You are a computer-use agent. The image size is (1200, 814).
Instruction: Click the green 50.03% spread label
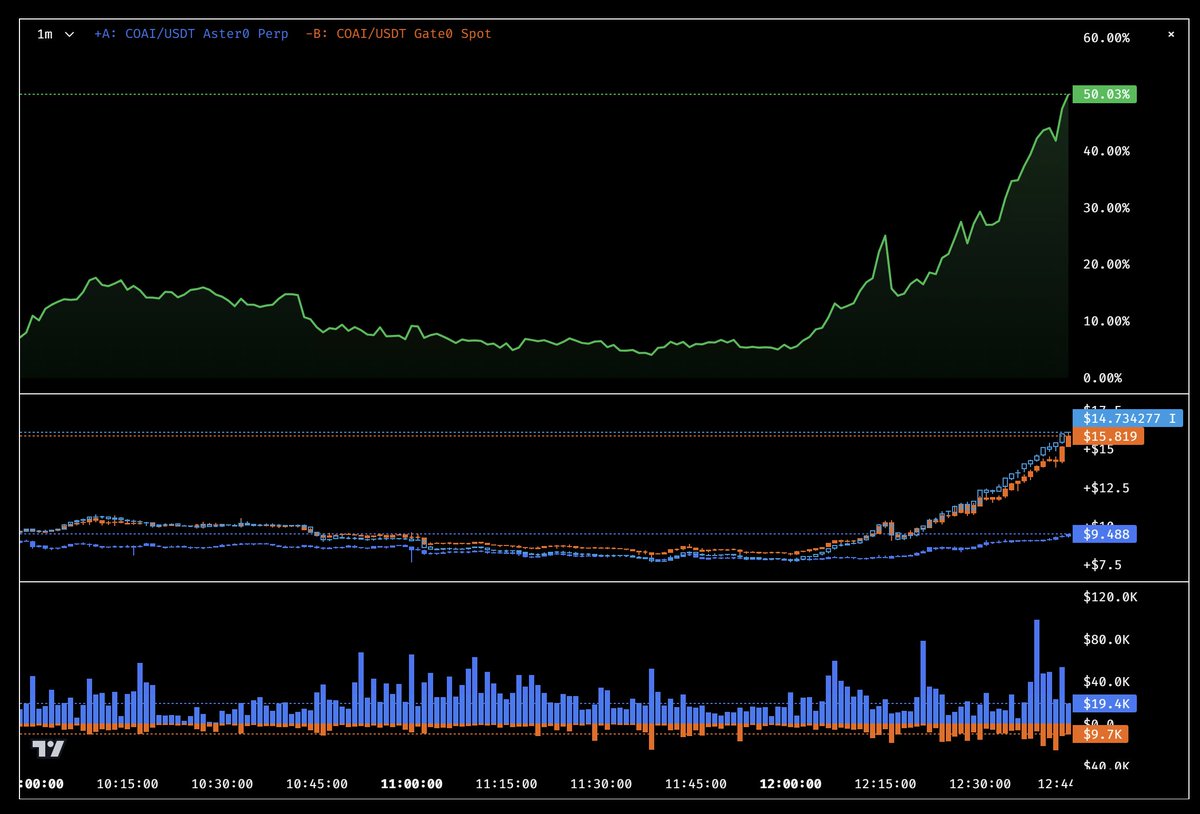coord(1104,94)
